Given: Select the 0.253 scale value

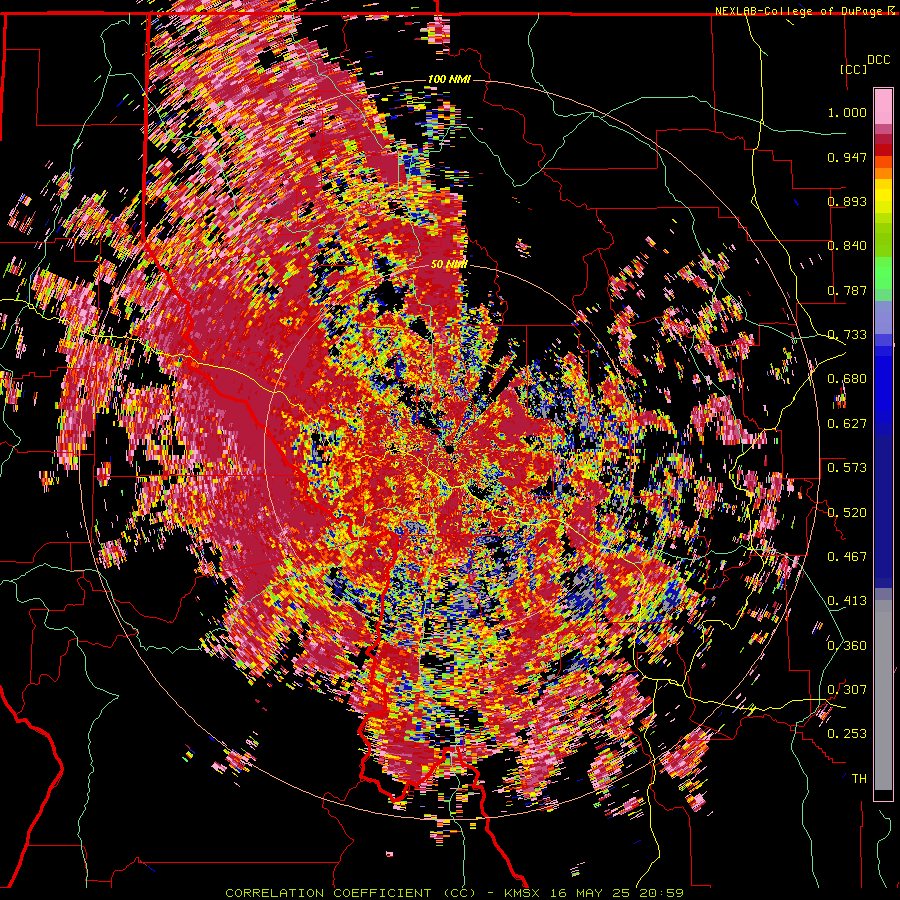Looking at the screenshot, I should pos(847,734).
